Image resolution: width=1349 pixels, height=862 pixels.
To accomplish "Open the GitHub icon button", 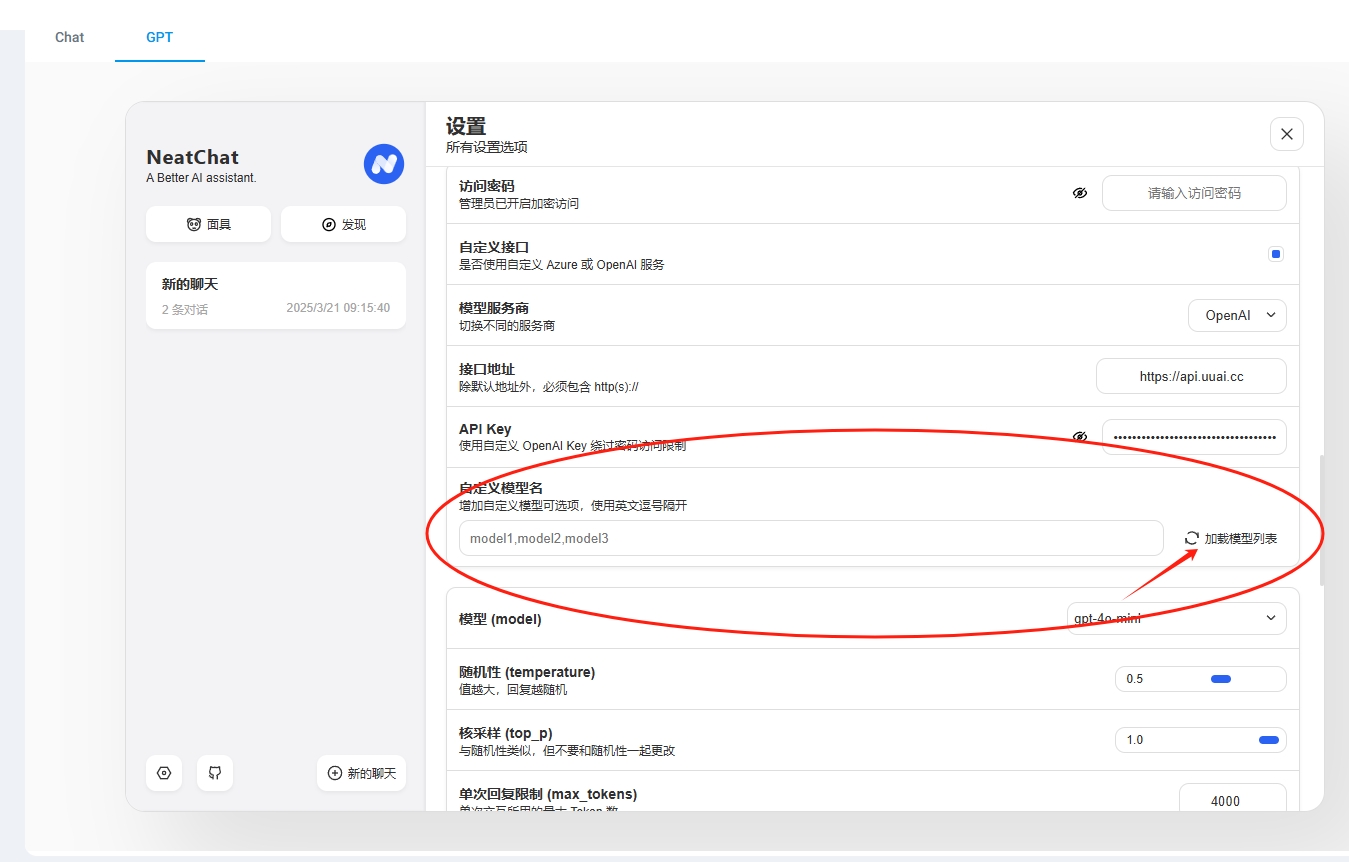I will [x=215, y=773].
